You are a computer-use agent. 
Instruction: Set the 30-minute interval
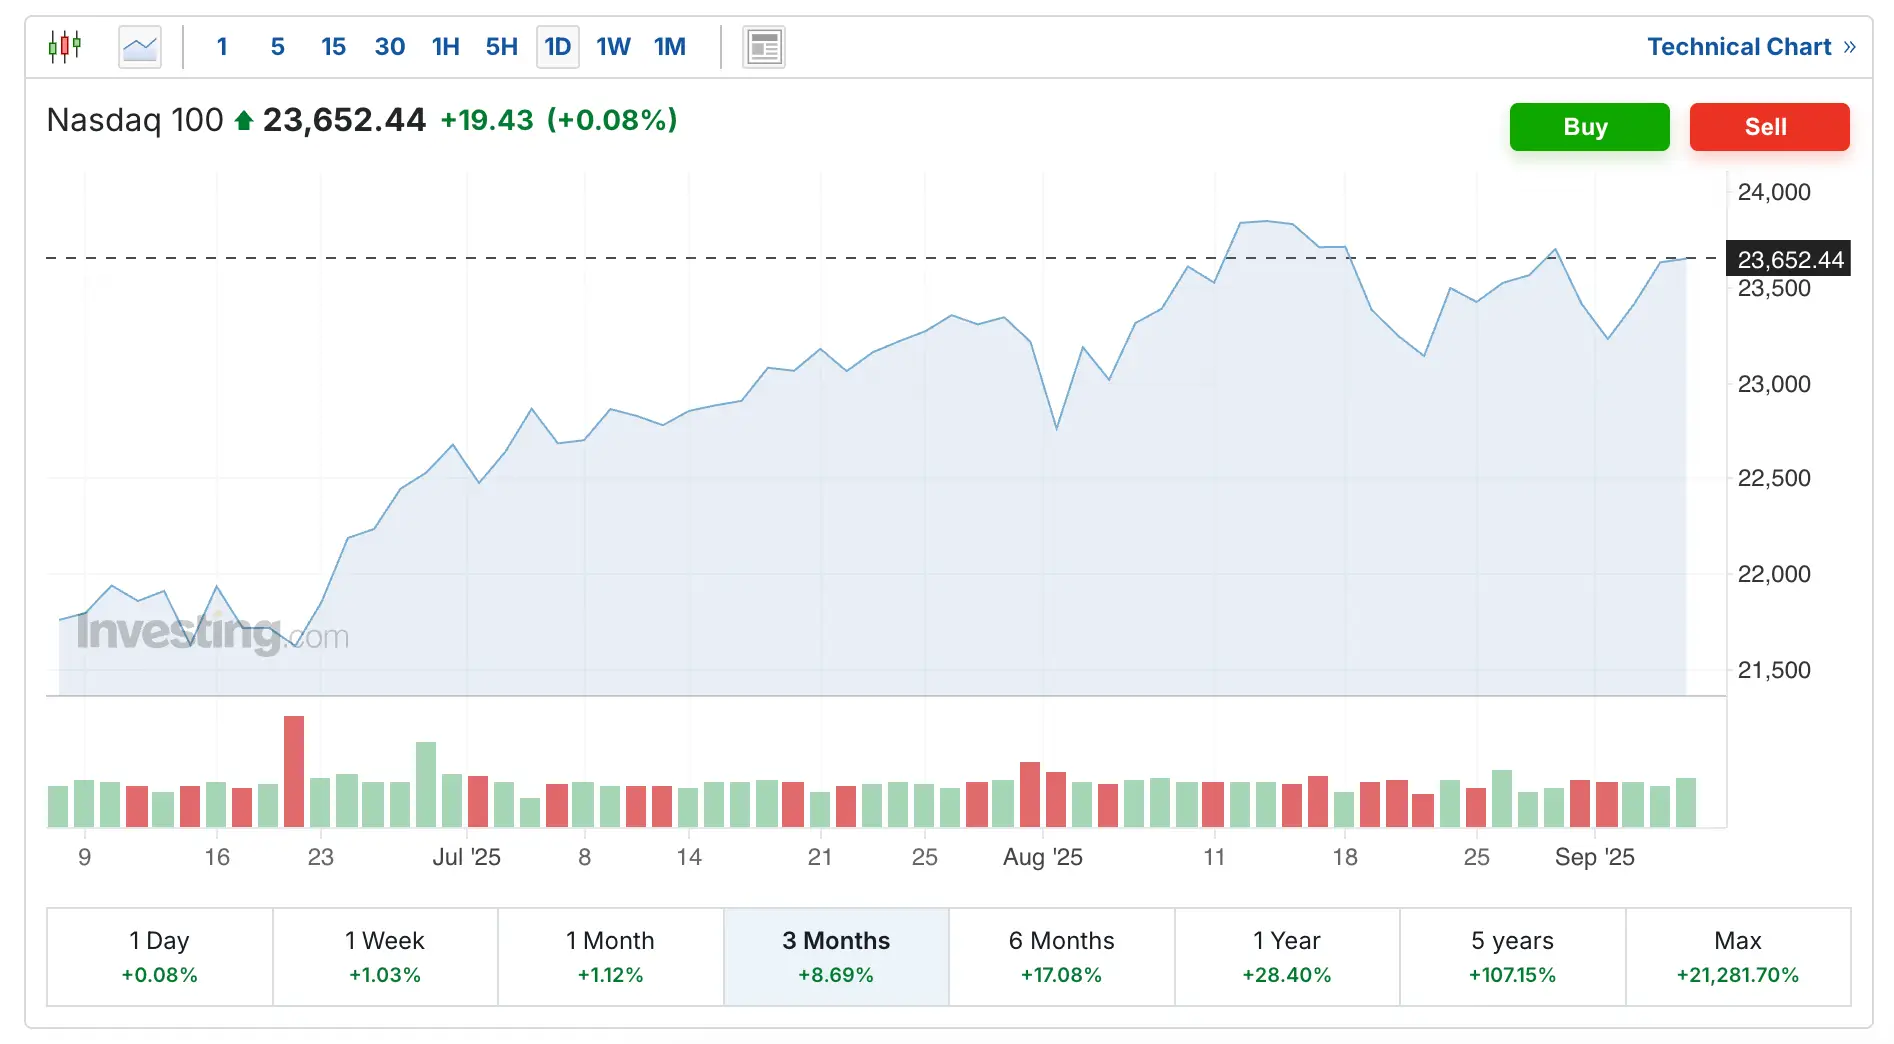click(x=389, y=47)
